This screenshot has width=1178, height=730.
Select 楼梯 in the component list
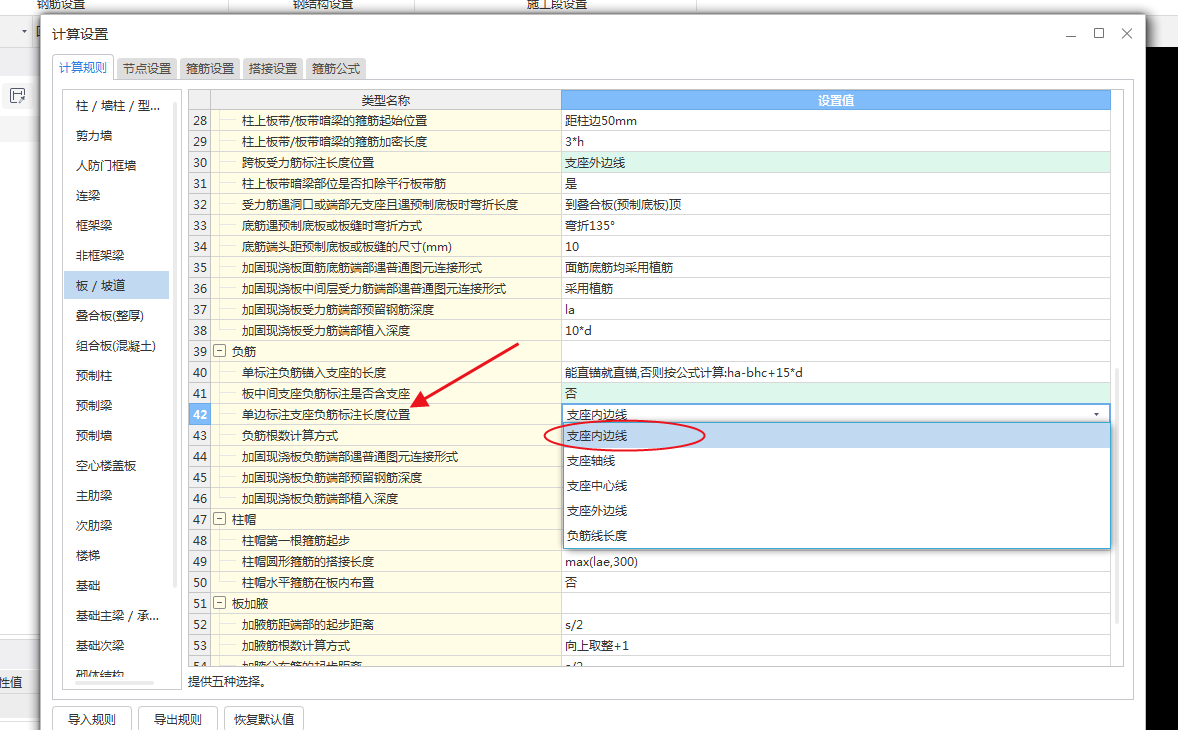point(117,556)
